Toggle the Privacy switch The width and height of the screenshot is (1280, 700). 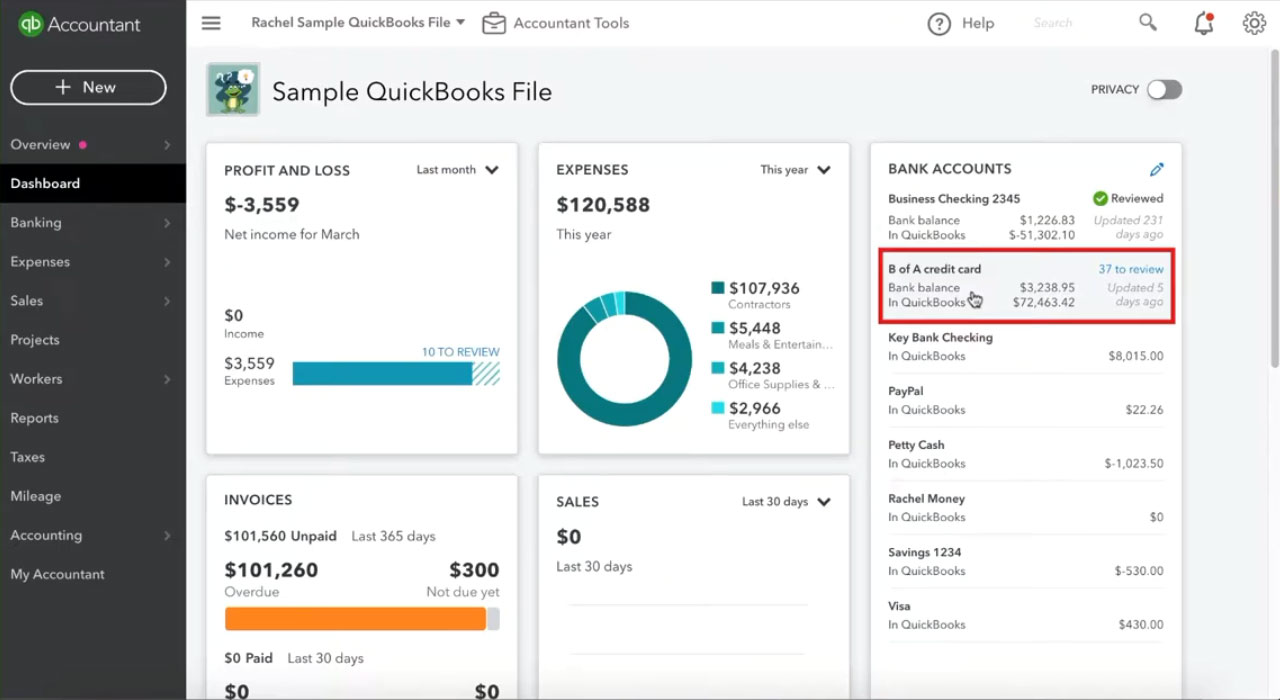coord(1164,90)
